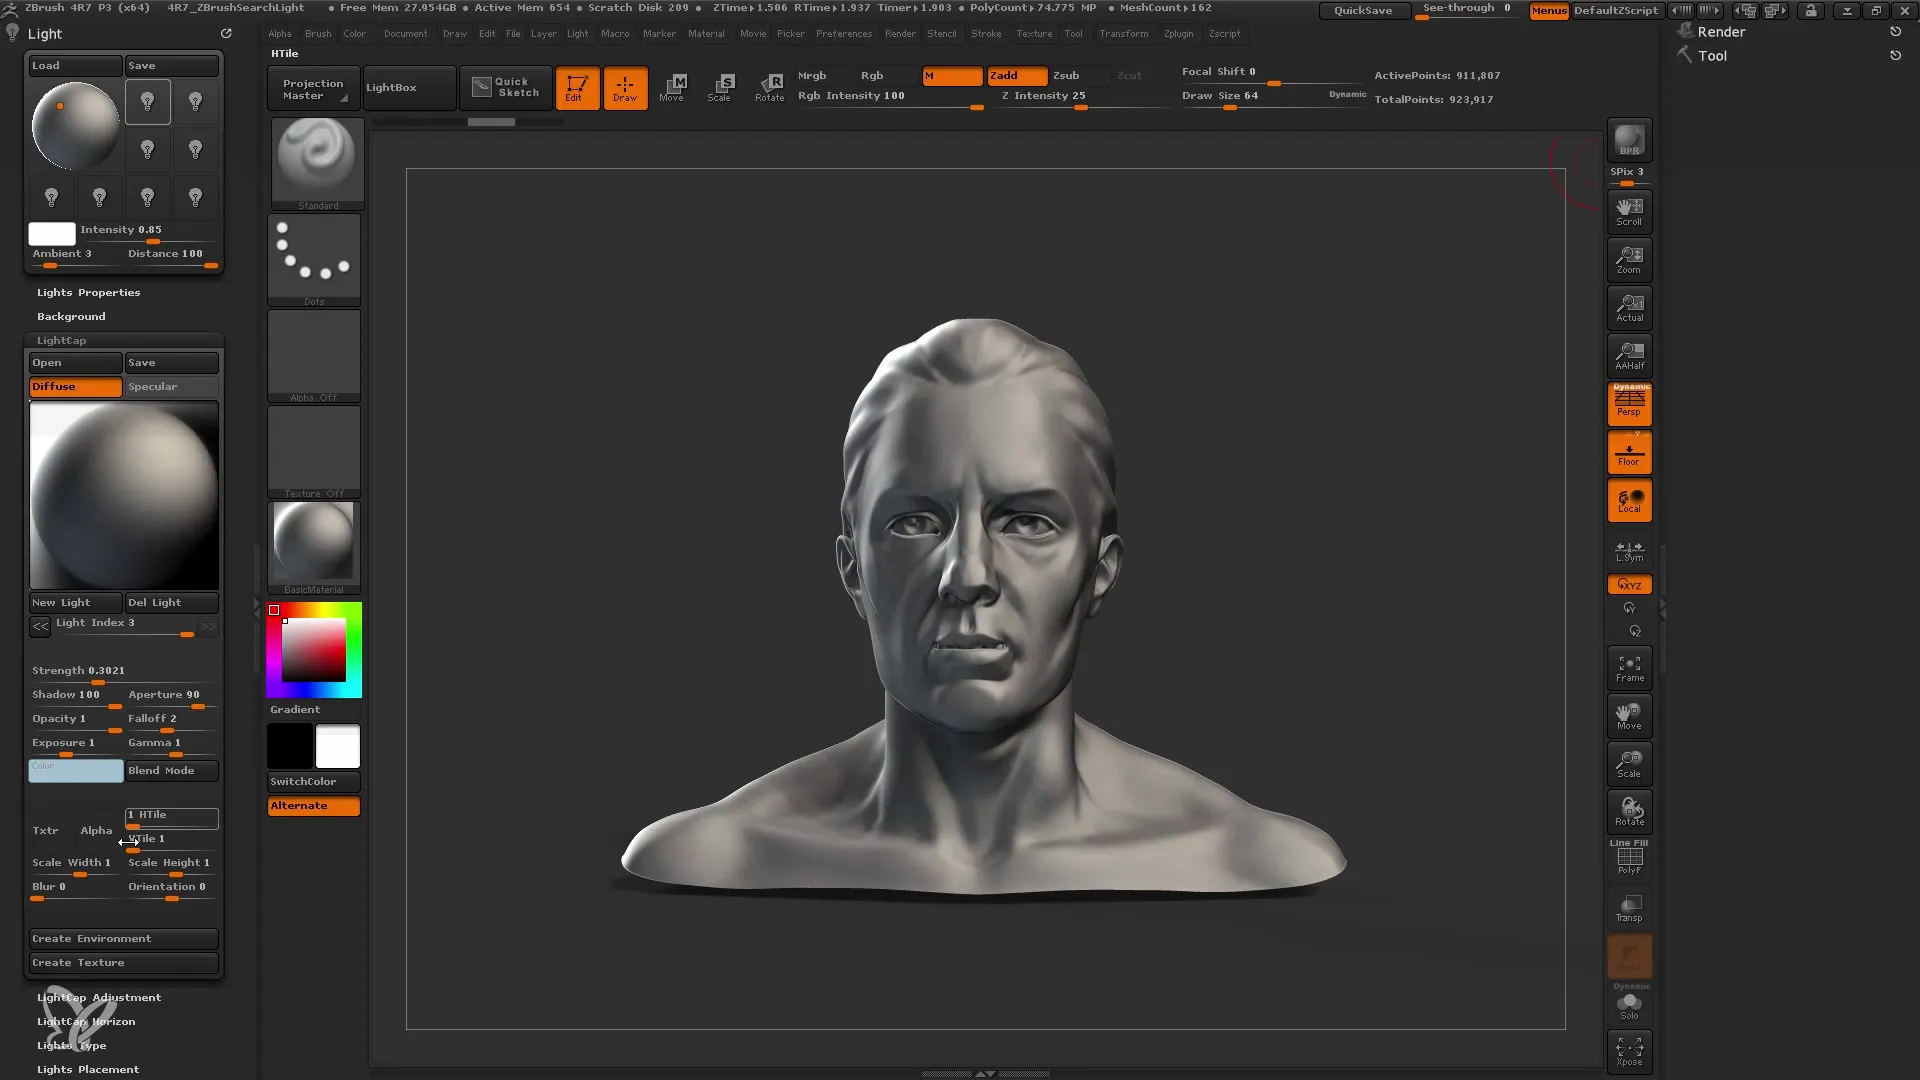Switch LightCap to Specular tab
The image size is (1920, 1080).
point(171,387)
